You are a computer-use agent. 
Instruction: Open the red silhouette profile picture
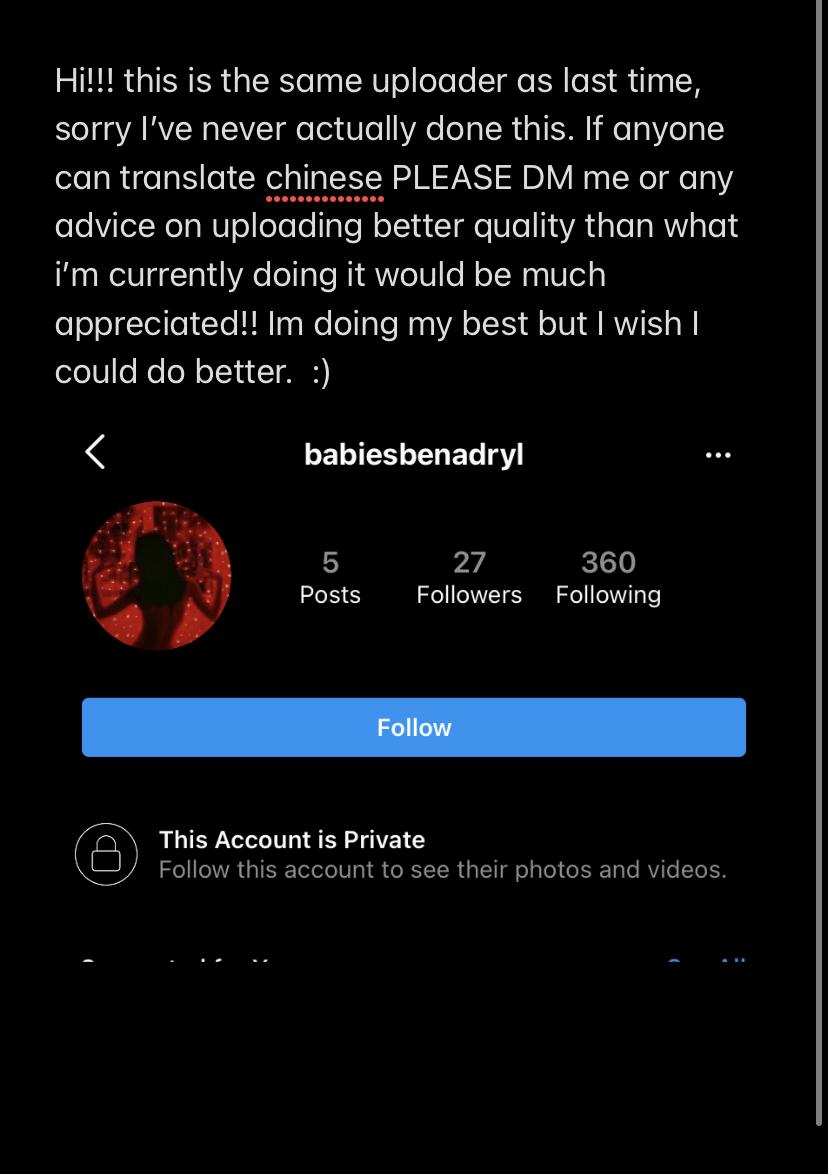point(156,576)
